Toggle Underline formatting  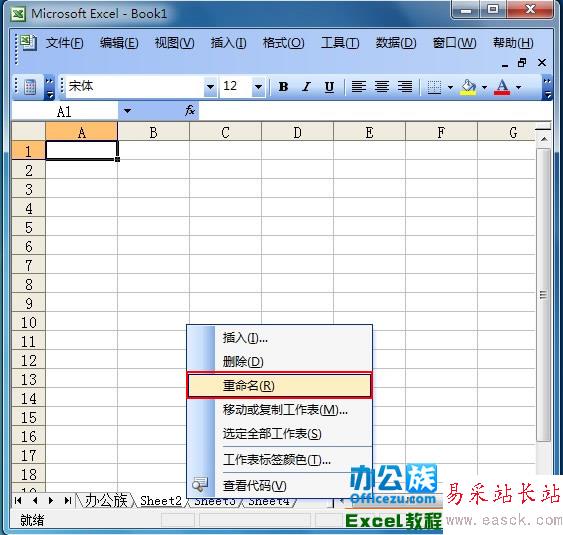[x=329, y=87]
